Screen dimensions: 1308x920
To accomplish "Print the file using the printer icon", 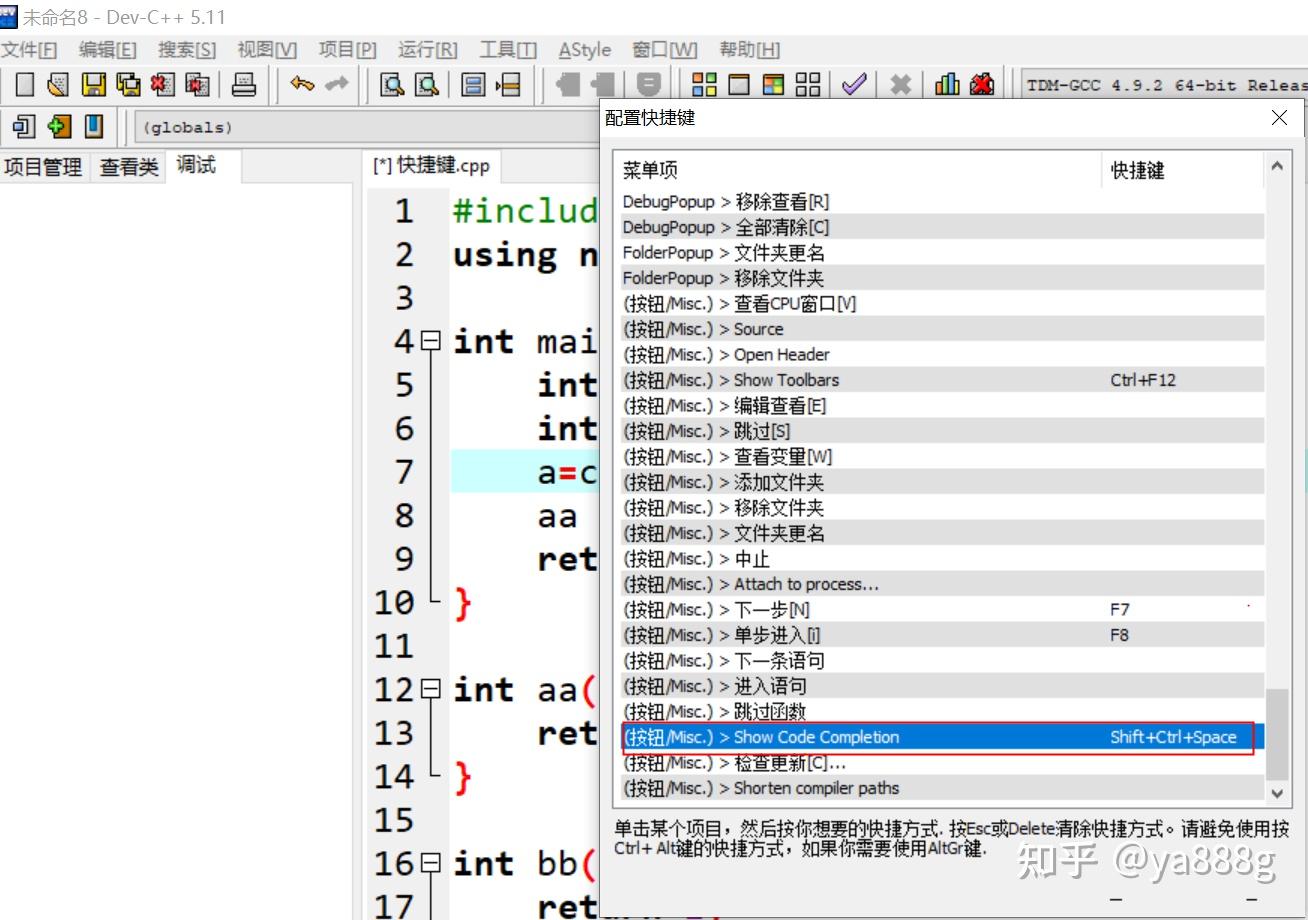I will coord(244,85).
